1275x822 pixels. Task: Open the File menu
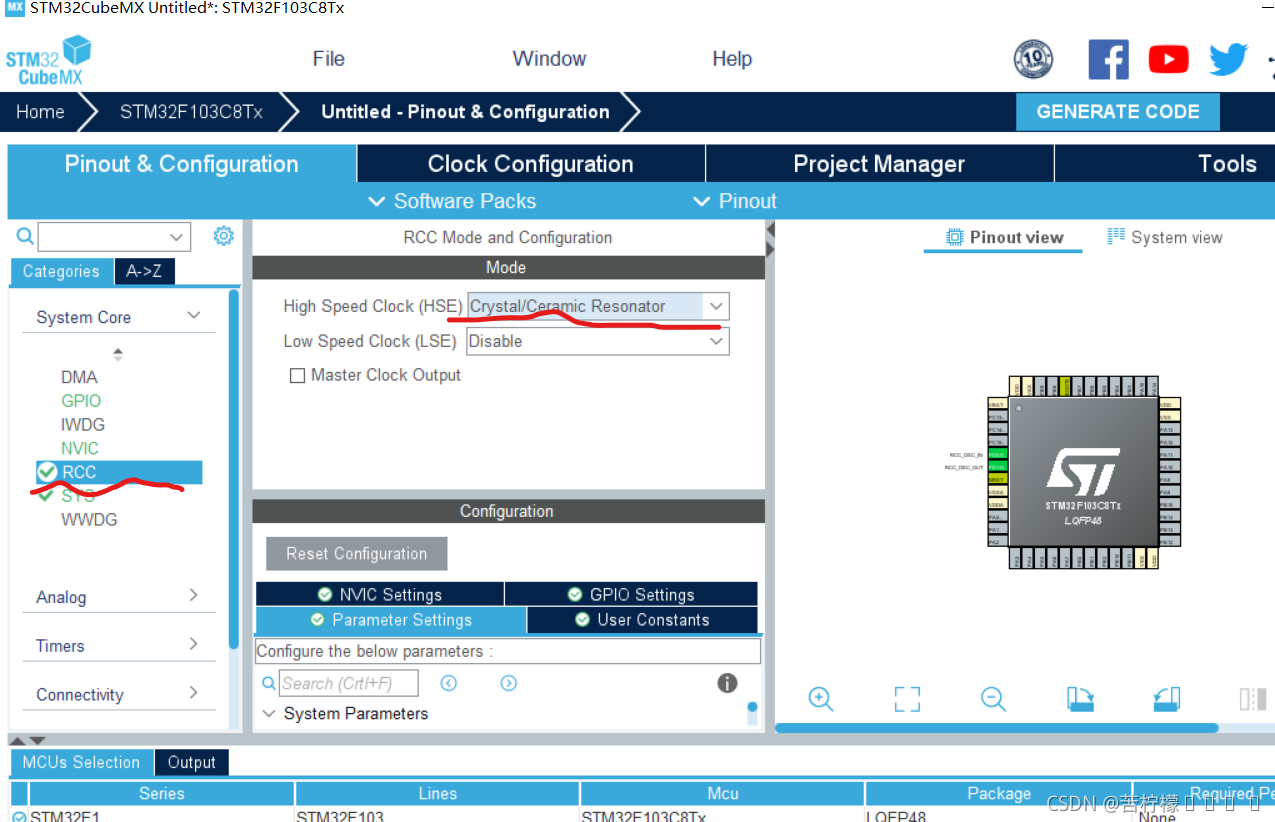328,59
